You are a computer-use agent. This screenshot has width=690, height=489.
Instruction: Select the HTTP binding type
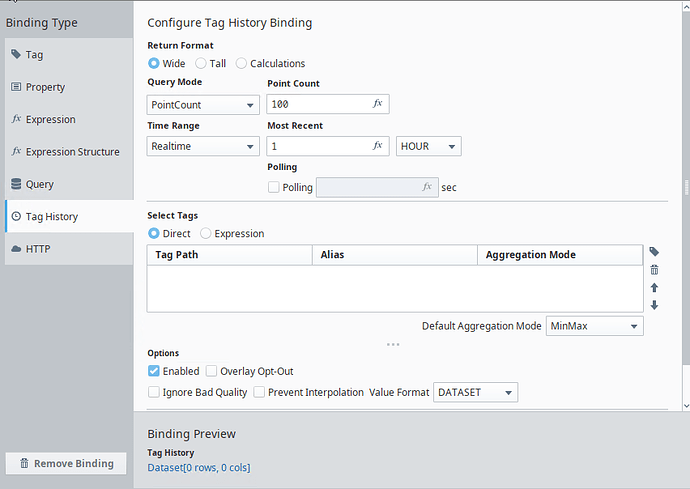[x=38, y=249]
